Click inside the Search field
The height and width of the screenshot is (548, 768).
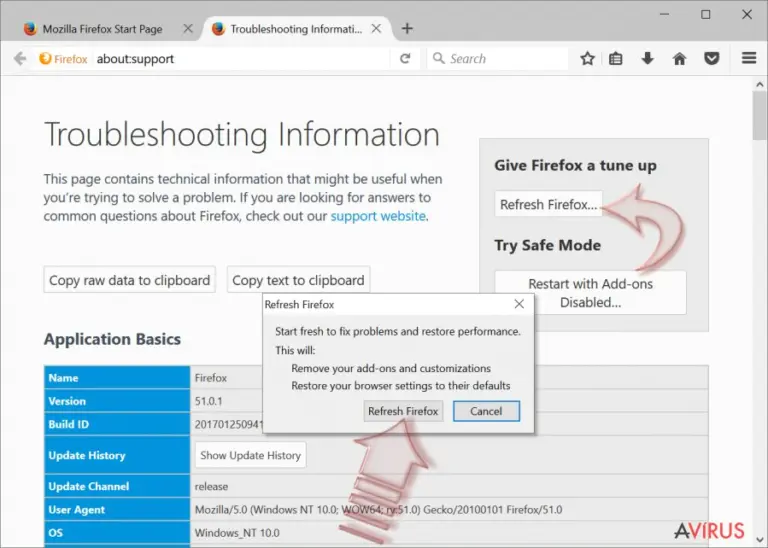(x=498, y=59)
